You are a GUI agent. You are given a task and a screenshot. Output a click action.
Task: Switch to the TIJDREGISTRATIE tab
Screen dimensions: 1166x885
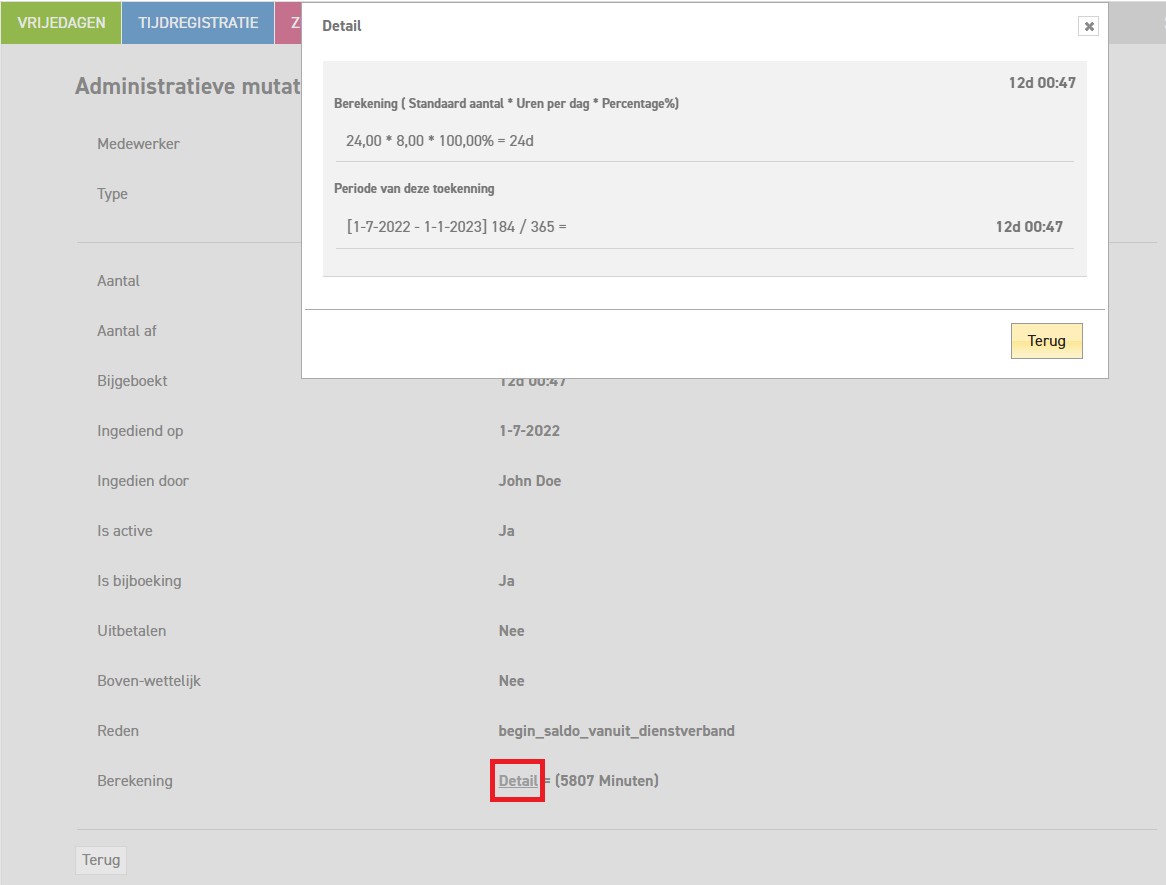pos(198,23)
